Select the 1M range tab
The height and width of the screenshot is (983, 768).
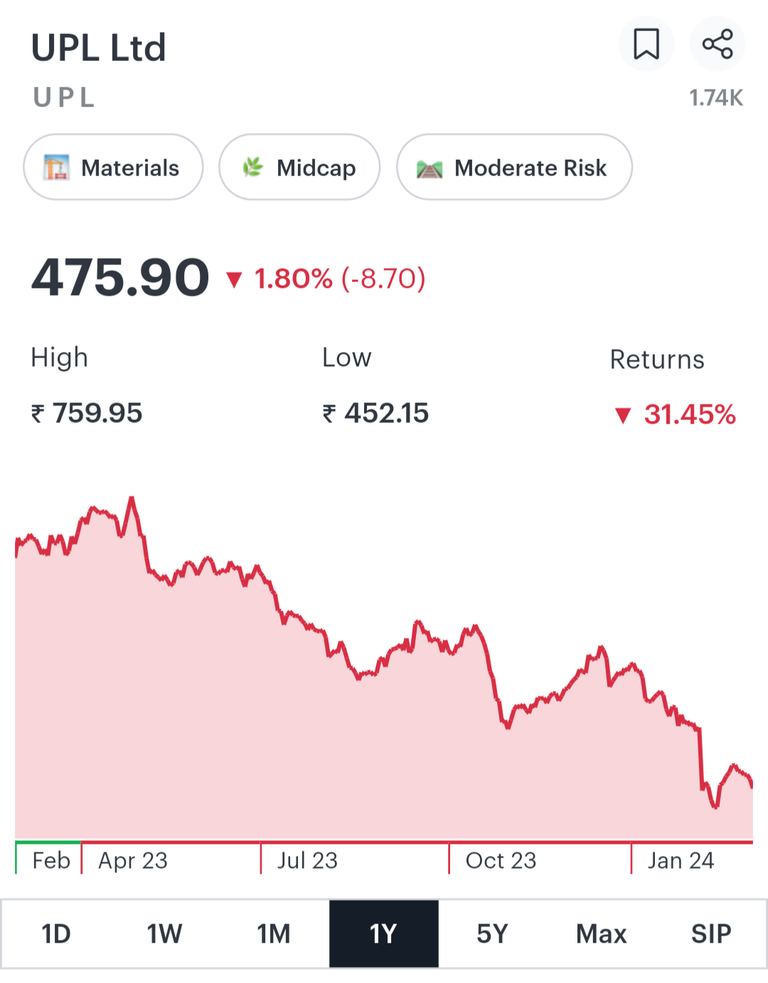click(274, 934)
